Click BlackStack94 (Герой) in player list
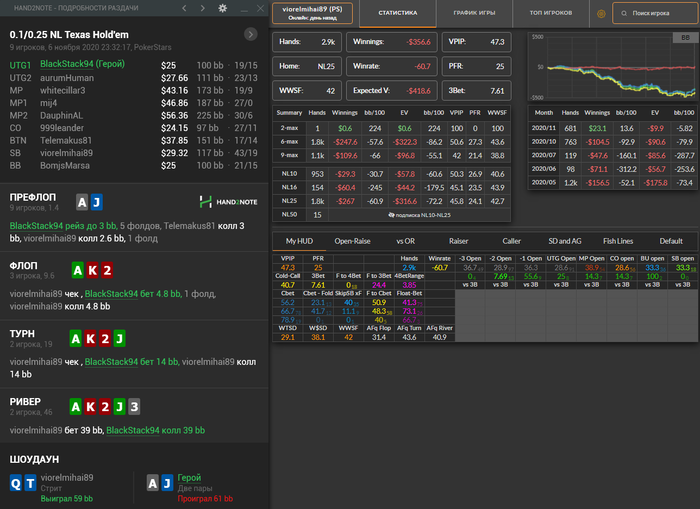Screen dimensions: 700x509 [82, 64]
